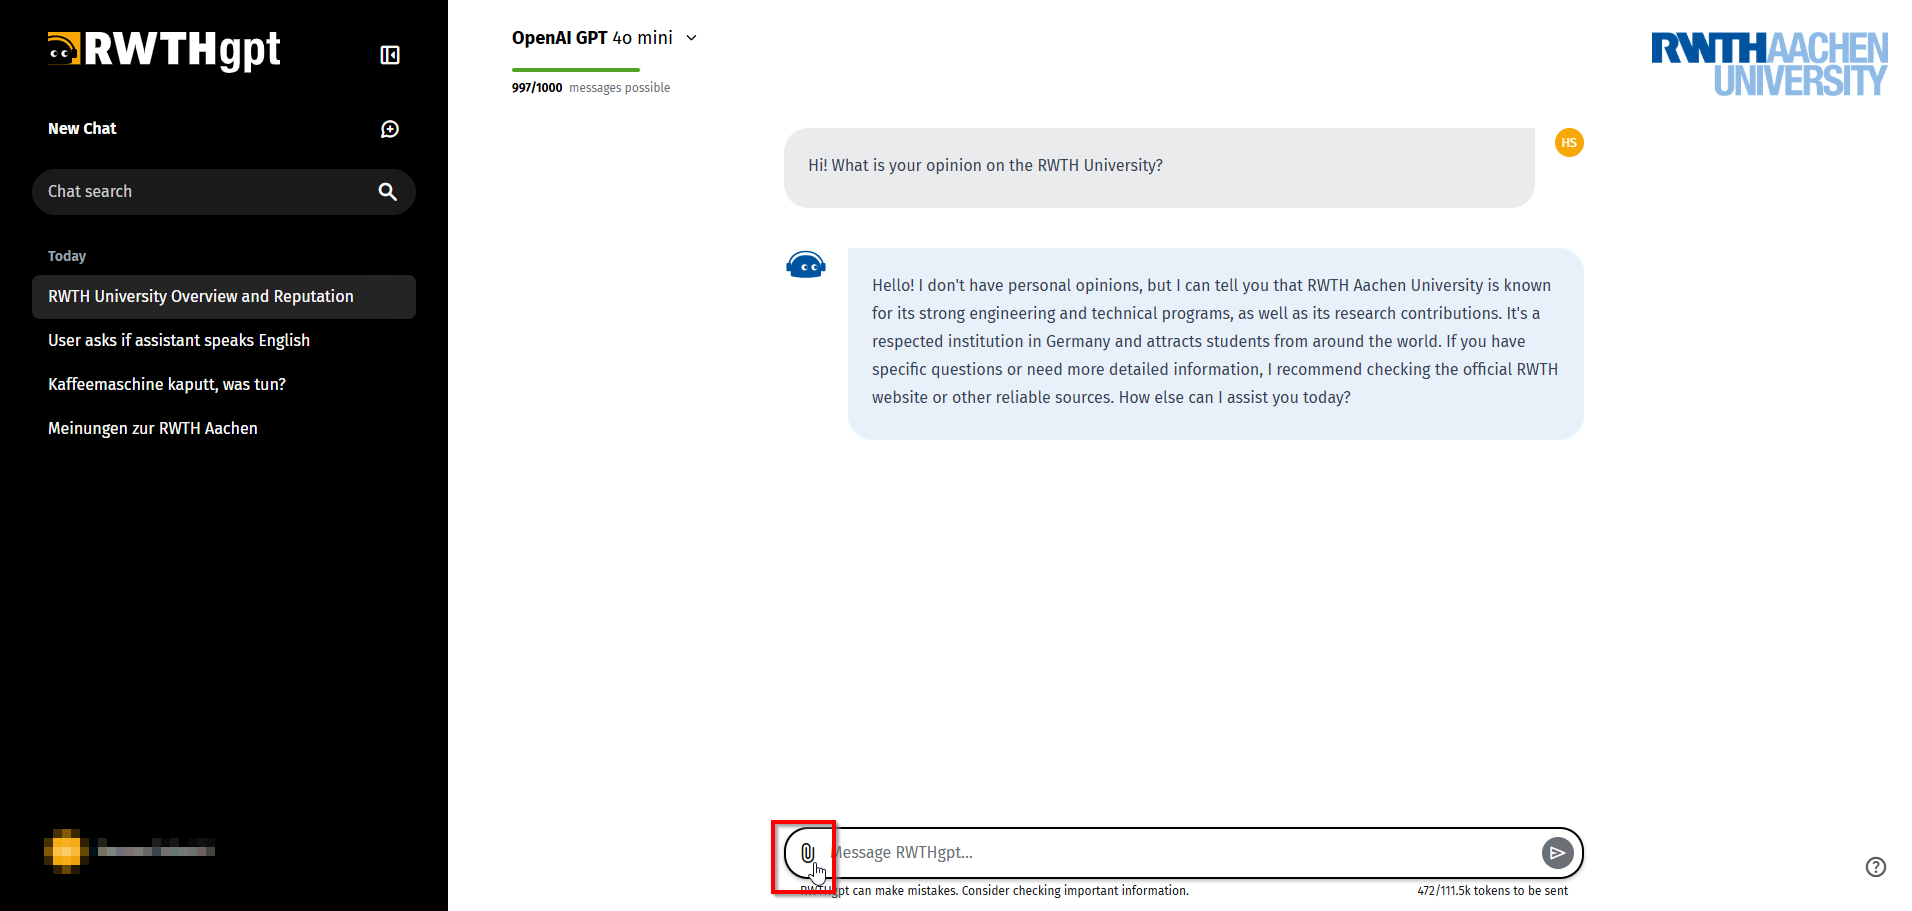This screenshot has height=911, width=1912.
Task: Click the 472/111.5k tokens to be sent text
Action: click(1492, 891)
